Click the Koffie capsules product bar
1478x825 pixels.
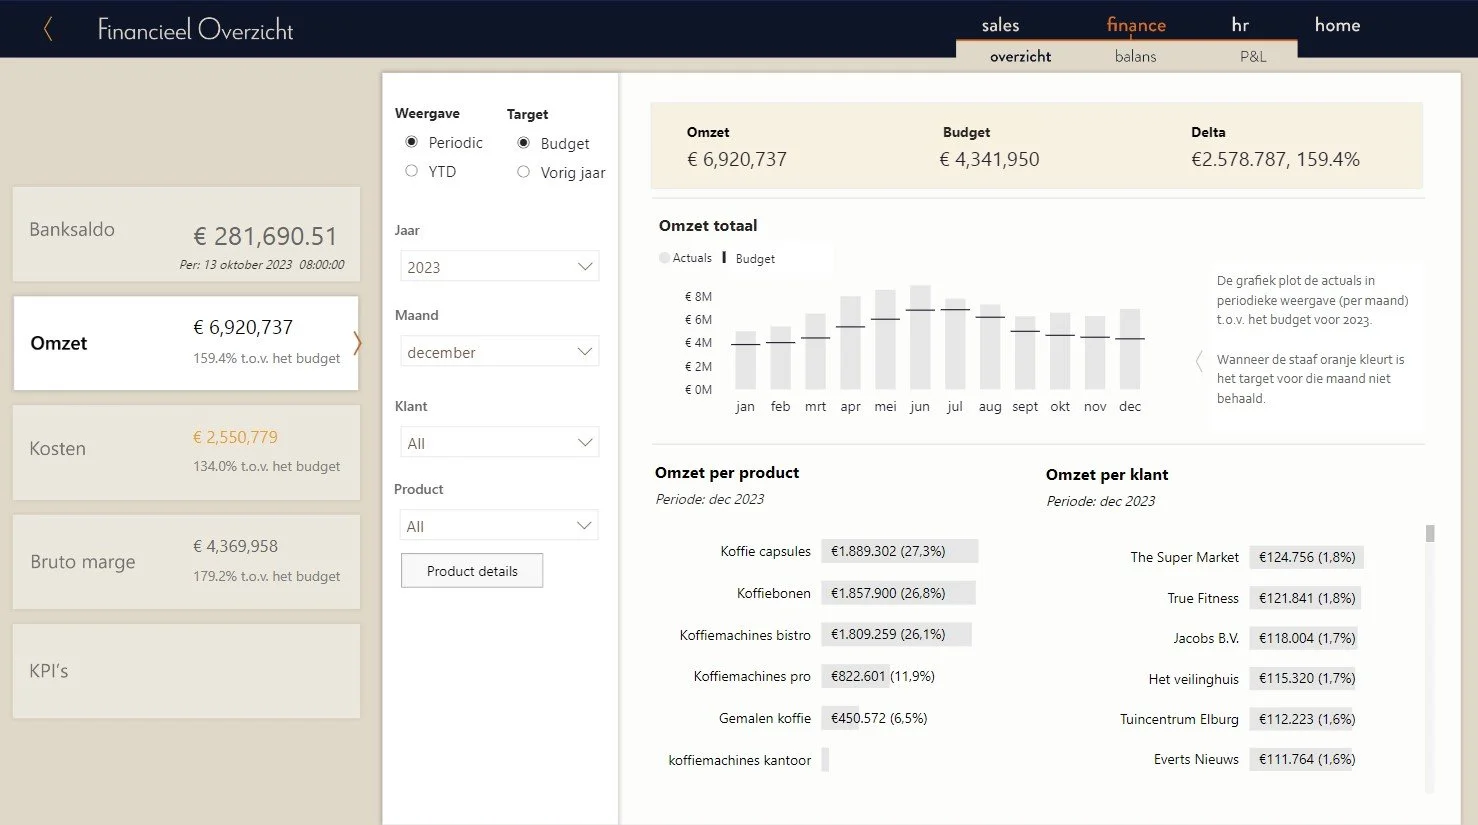click(899, 551)
